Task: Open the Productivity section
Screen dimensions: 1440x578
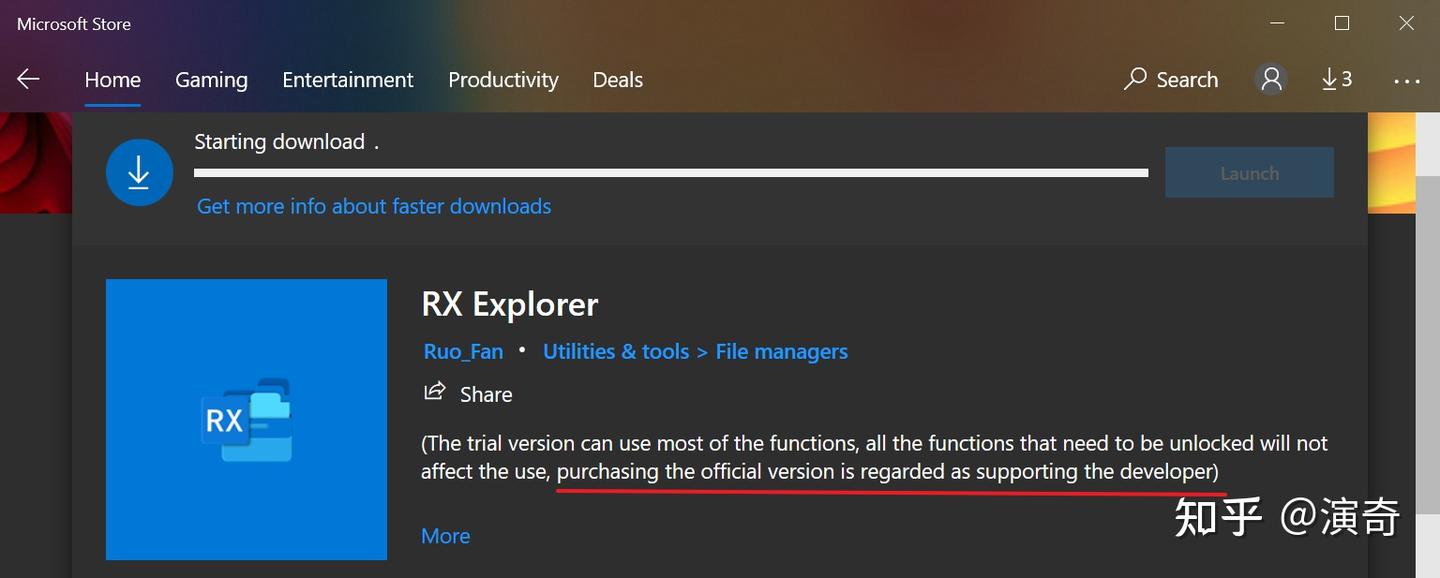Action: 503,79
